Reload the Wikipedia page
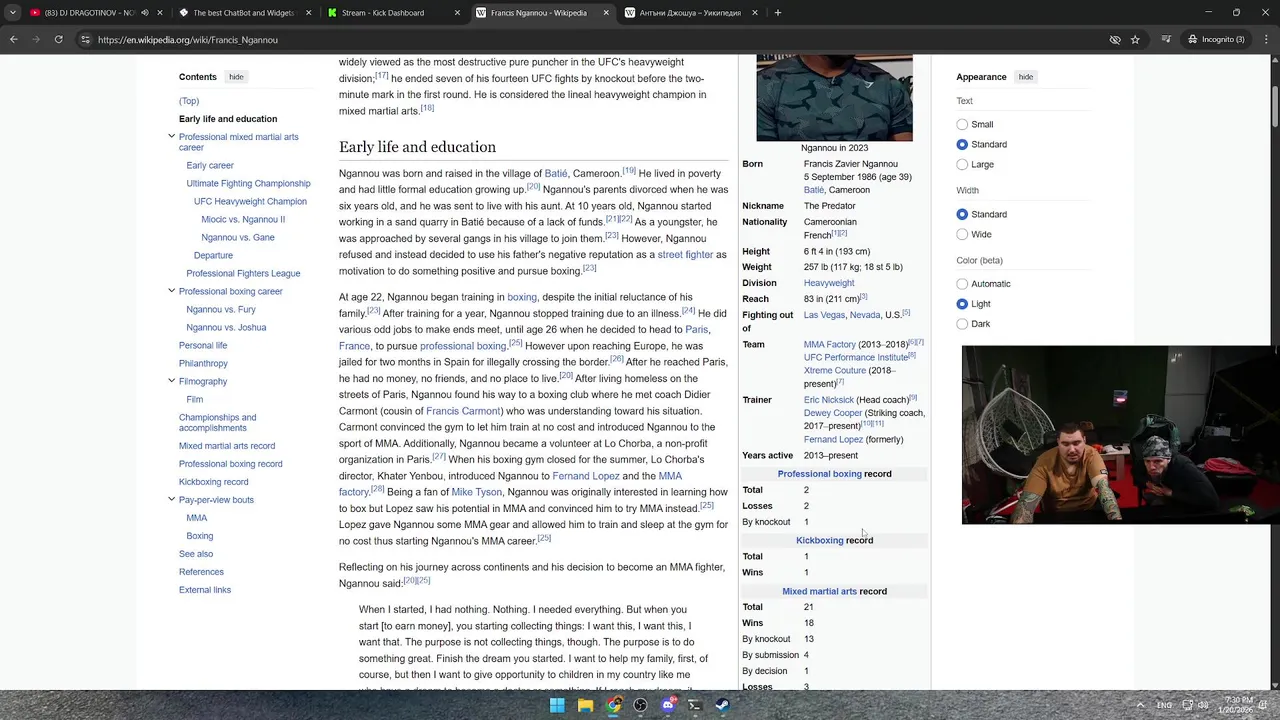Viewport: 1280px width, 720px height. coord(59,39)
